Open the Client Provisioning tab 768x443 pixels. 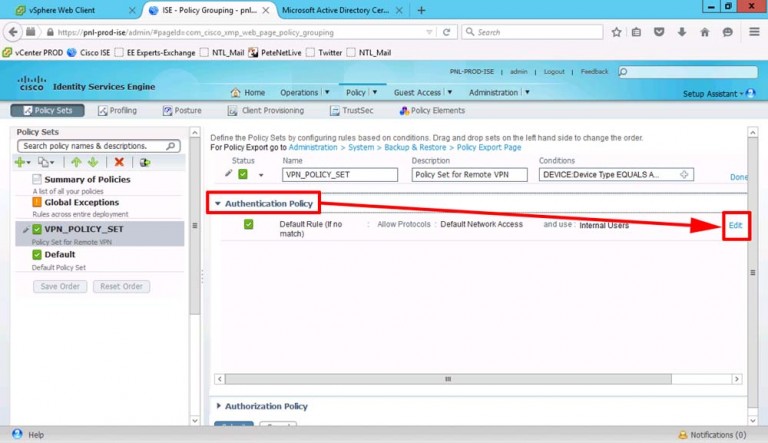click(x=265, y=110)
